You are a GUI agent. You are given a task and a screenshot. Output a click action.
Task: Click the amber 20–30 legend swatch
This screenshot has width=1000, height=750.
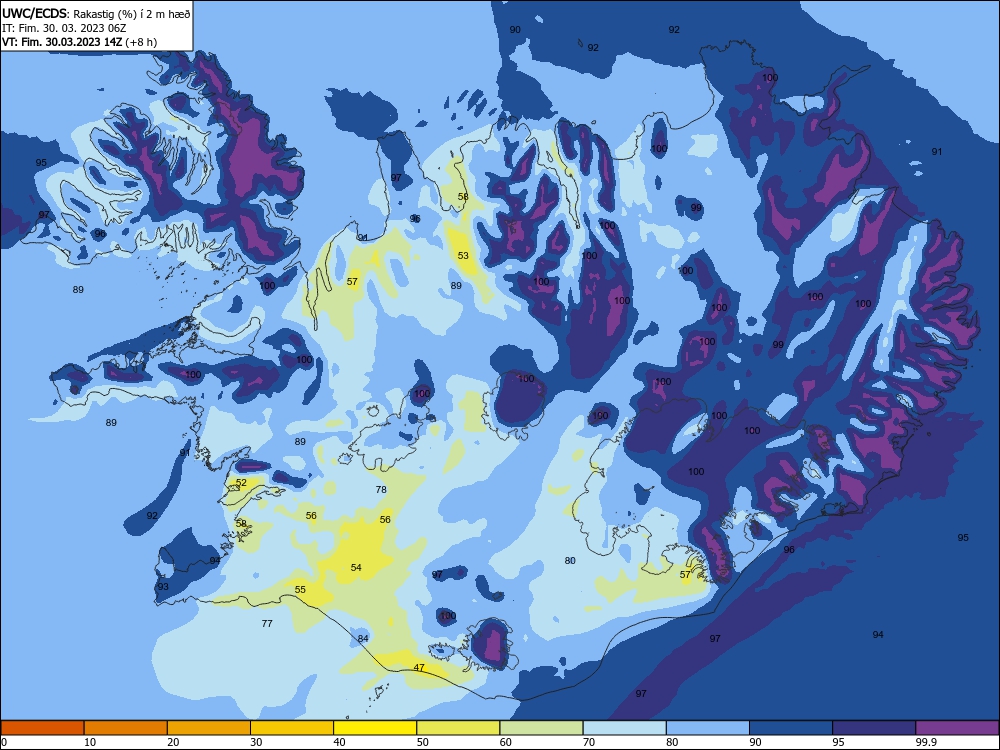(209, 728)
